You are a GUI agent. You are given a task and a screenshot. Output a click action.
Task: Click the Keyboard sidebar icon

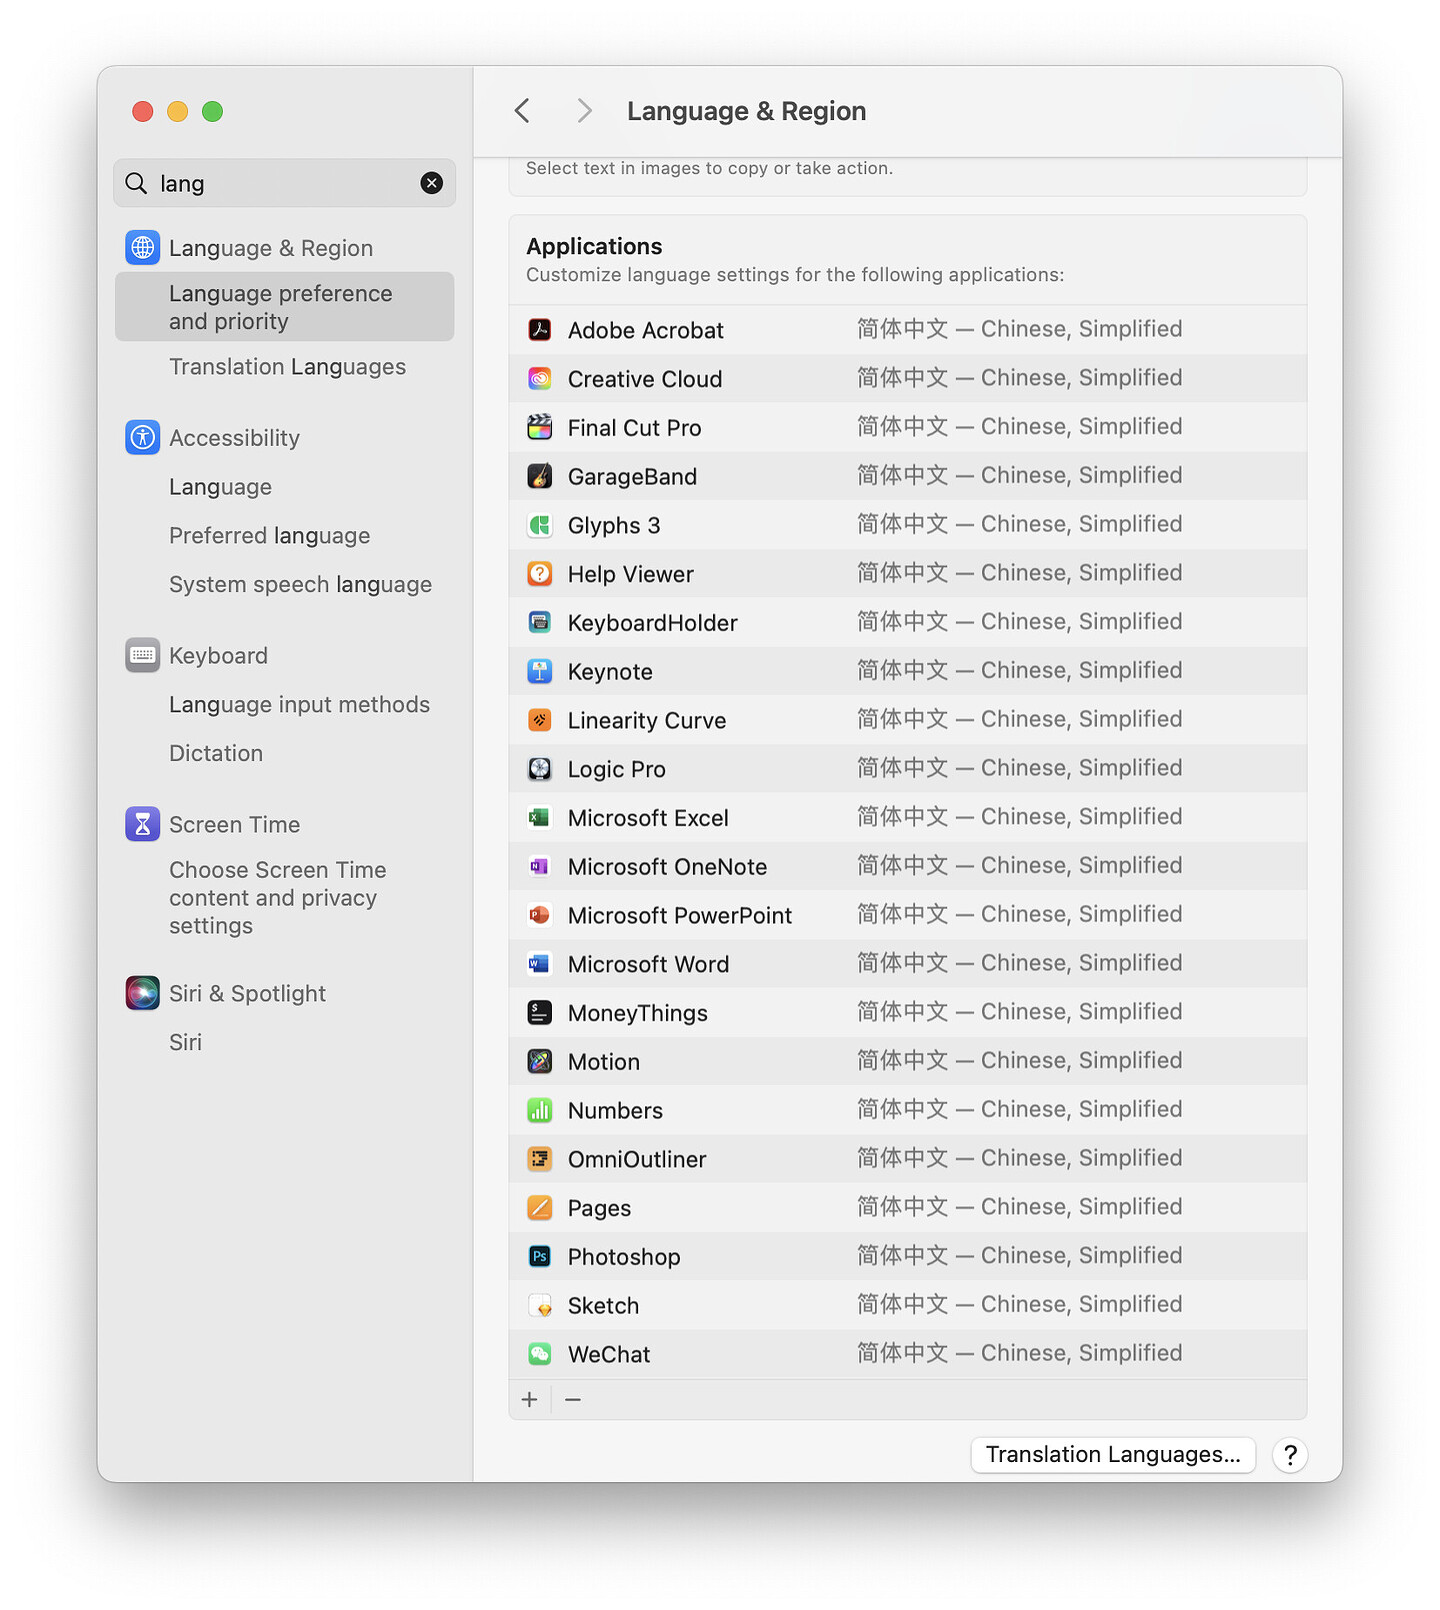click(143, 655)
